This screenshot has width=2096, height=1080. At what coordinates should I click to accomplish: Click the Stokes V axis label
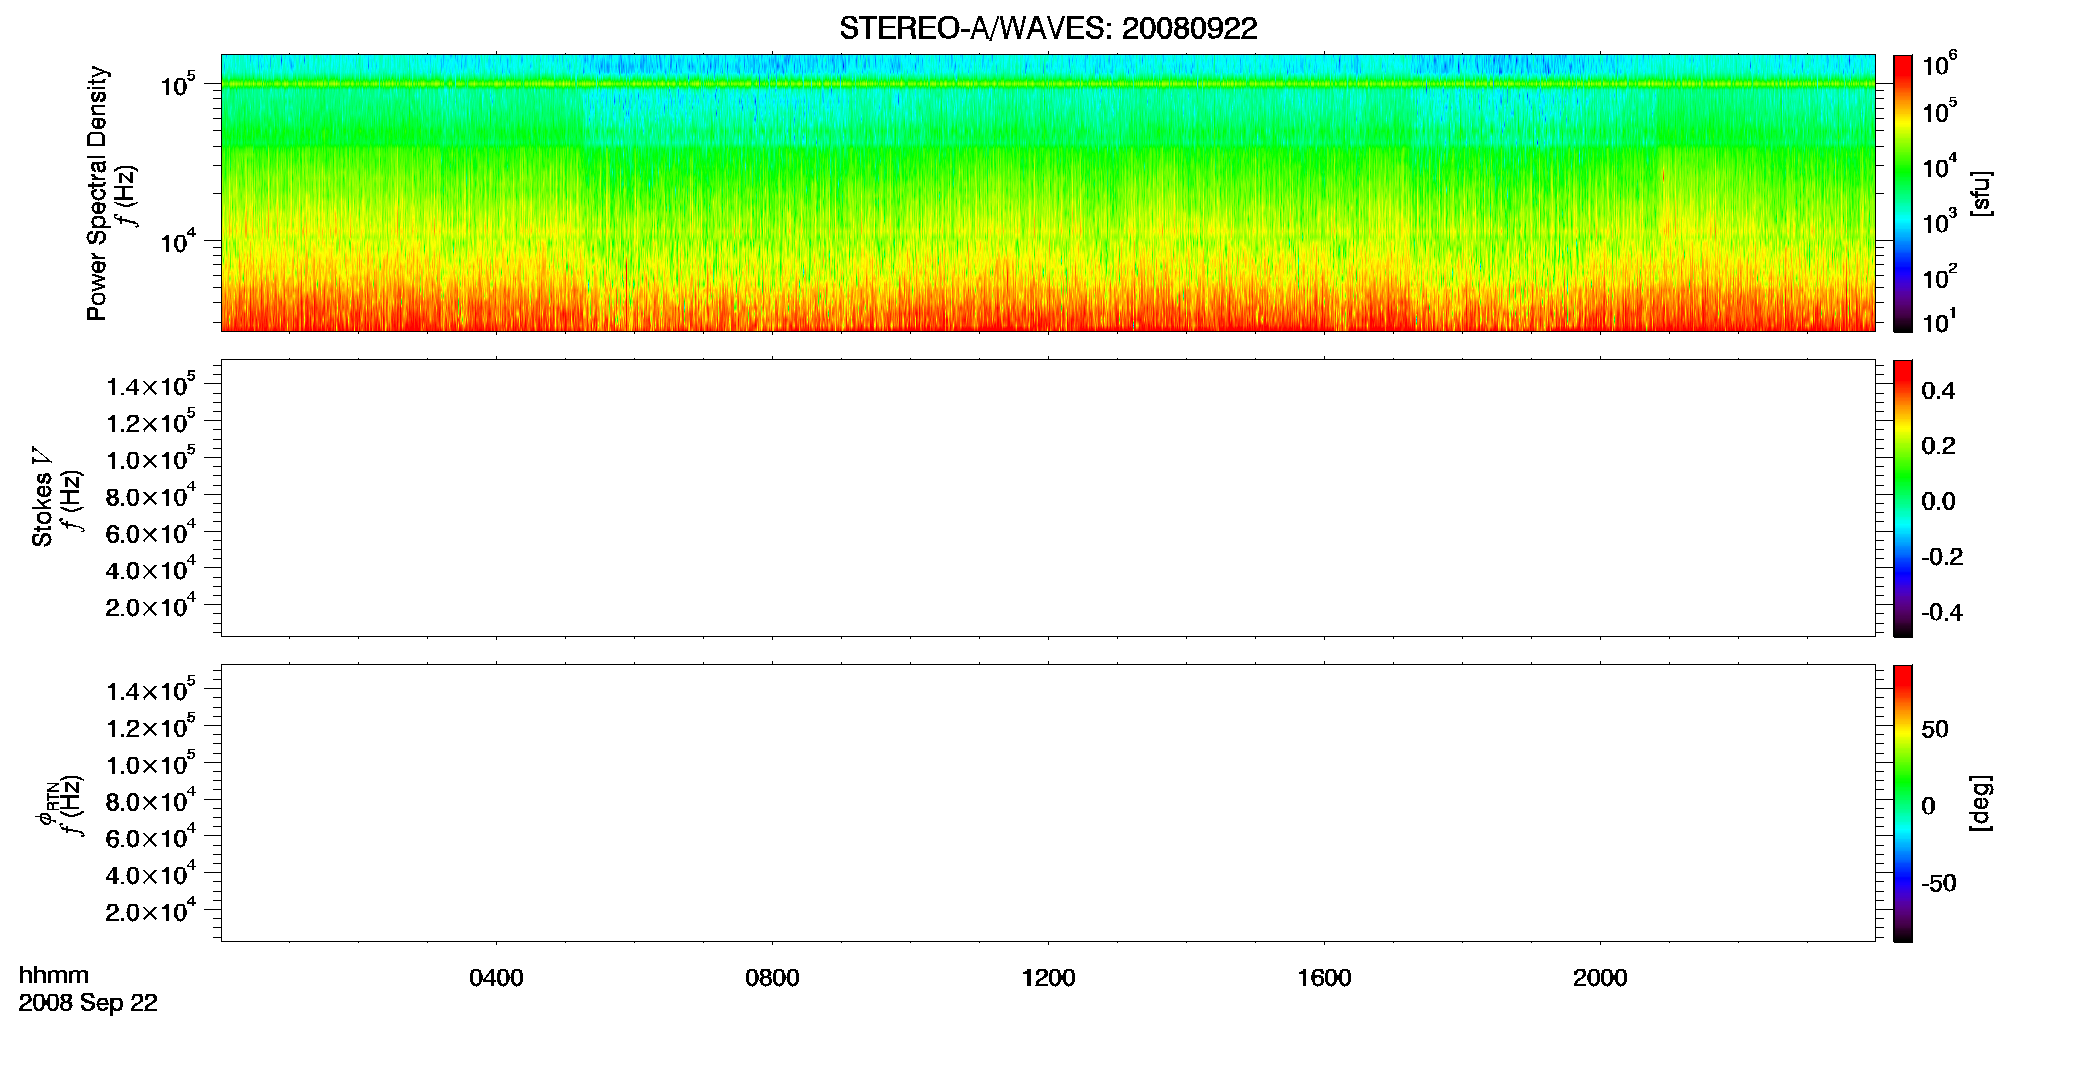click(43, 497)
